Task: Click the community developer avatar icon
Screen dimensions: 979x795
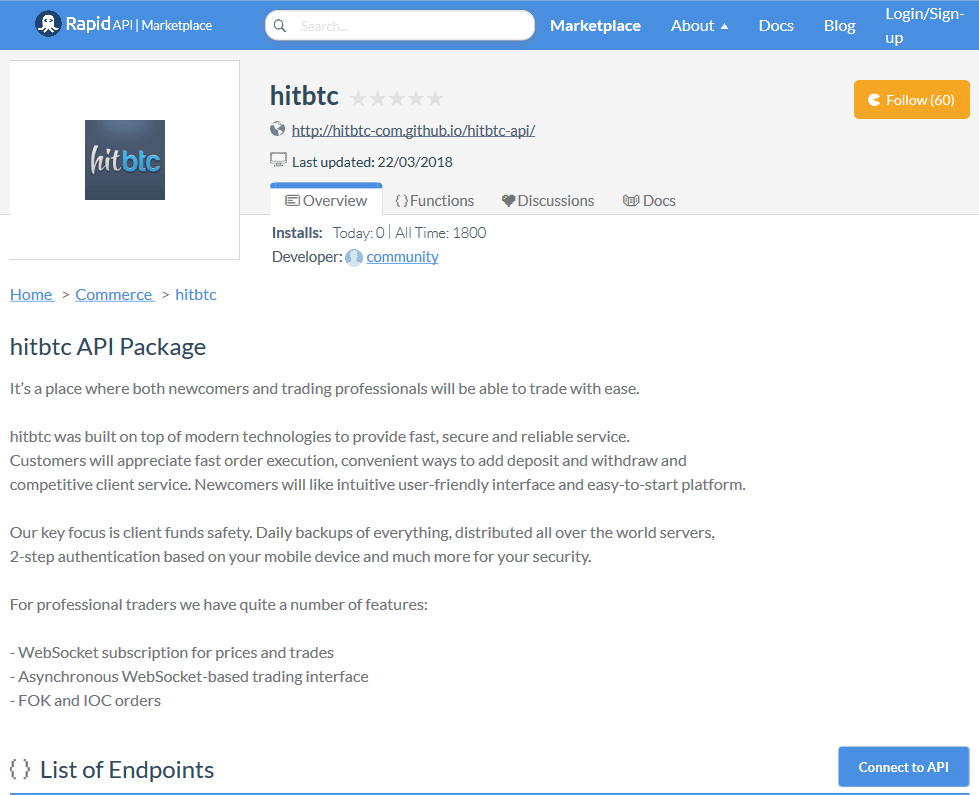Action: [x=354, y=257]
